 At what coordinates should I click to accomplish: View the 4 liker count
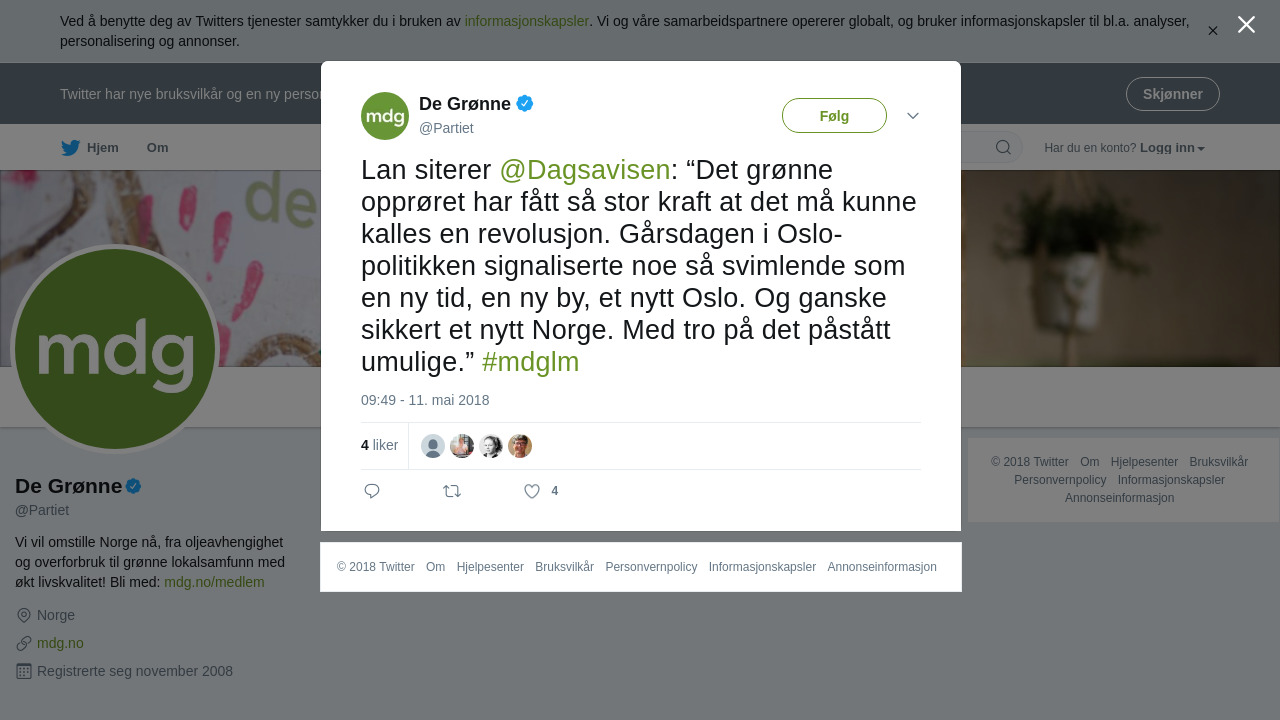point(379,446)
